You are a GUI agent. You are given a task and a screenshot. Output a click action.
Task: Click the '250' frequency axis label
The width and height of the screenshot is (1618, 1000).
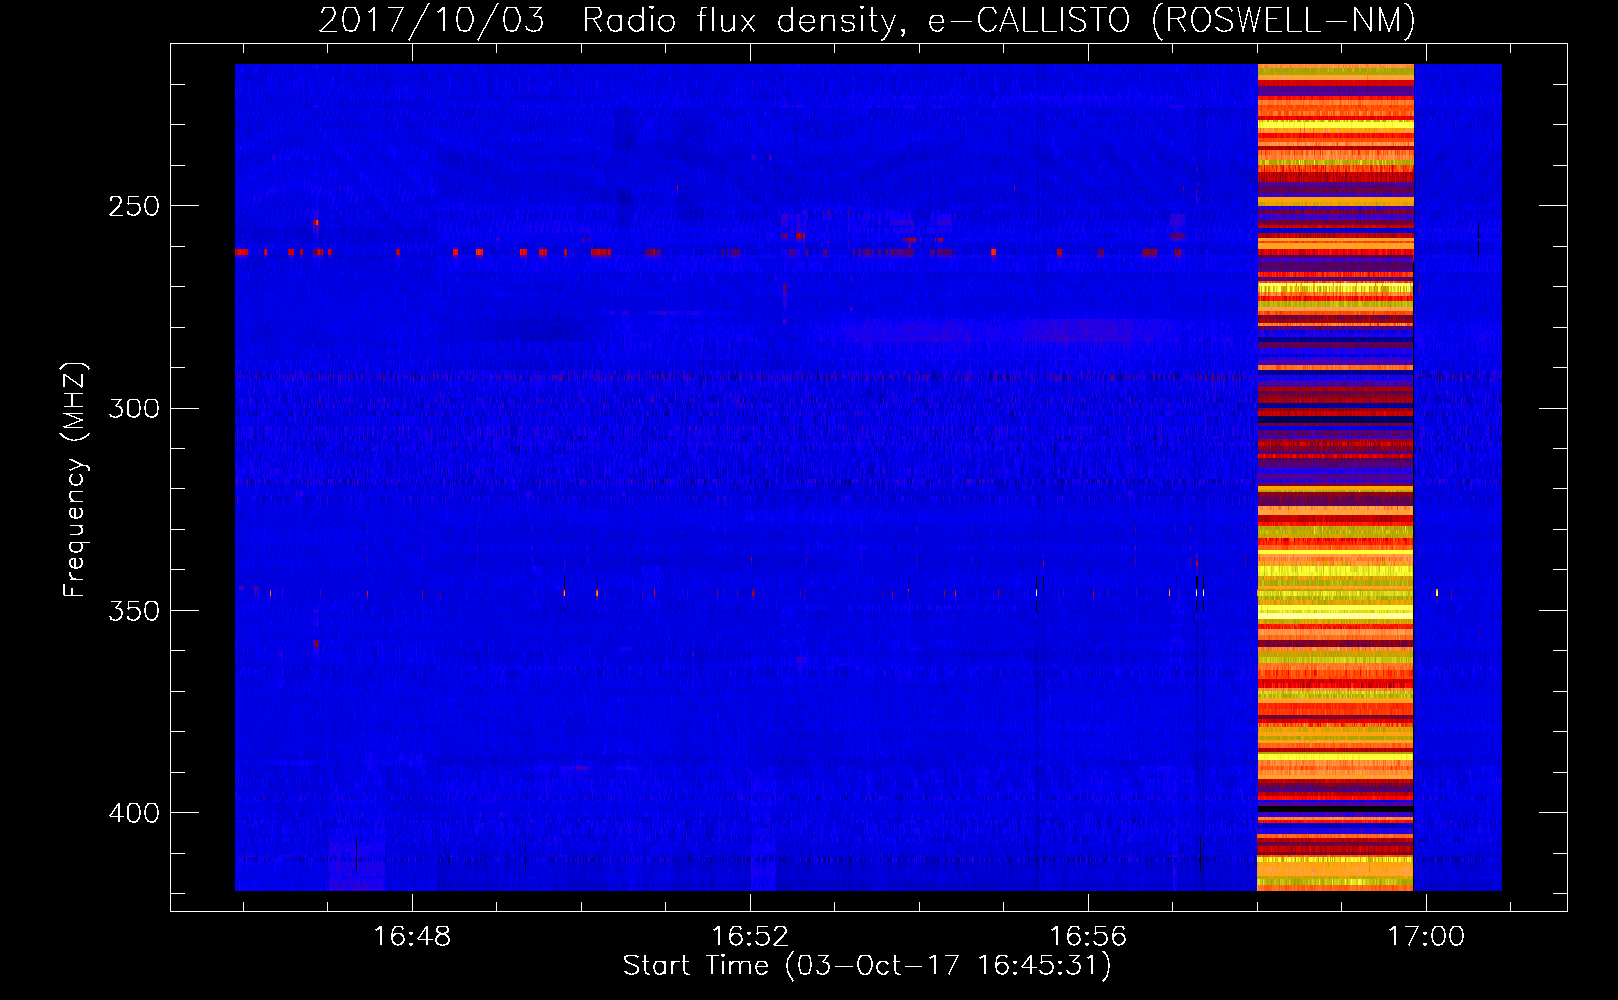(x=134, y=206)
